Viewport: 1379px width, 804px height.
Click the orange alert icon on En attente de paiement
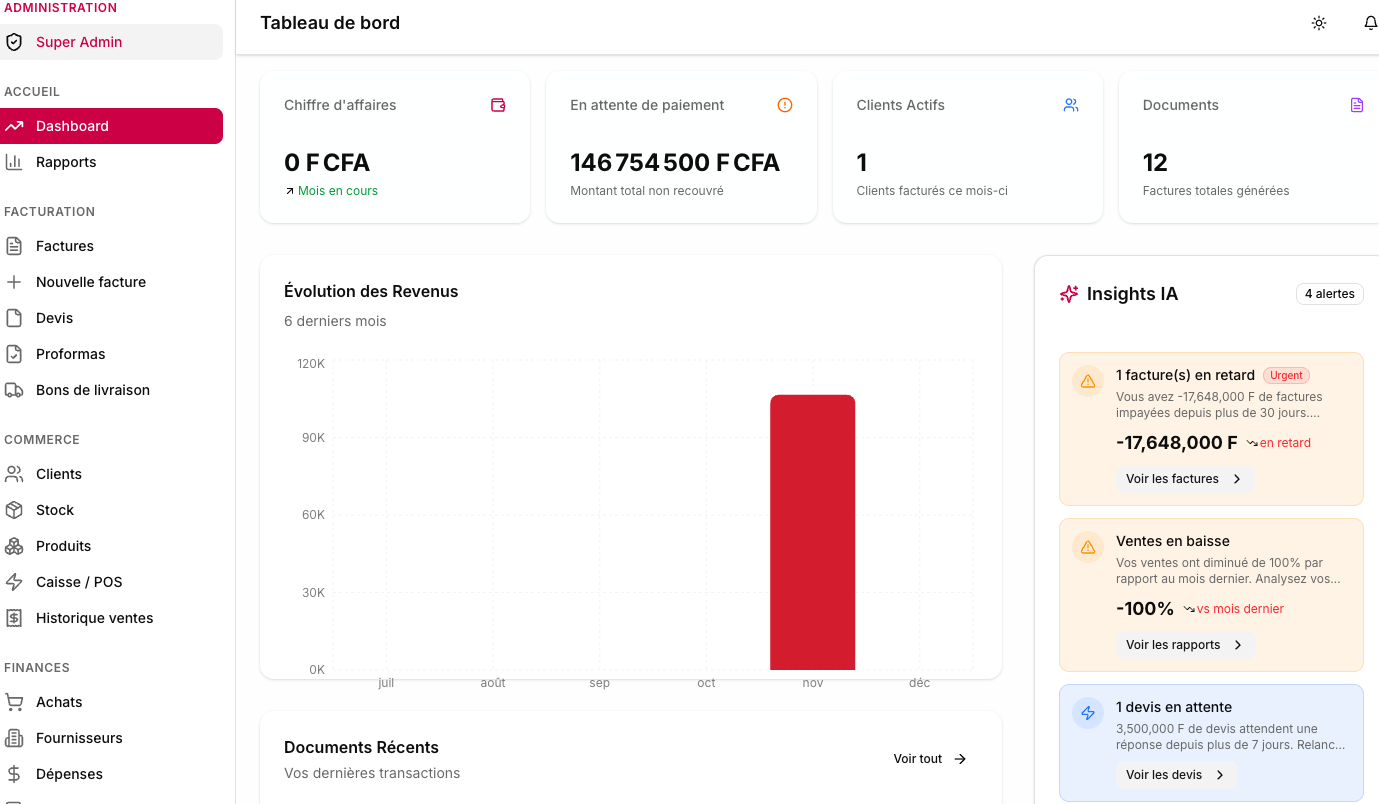[x=785, y=104]
